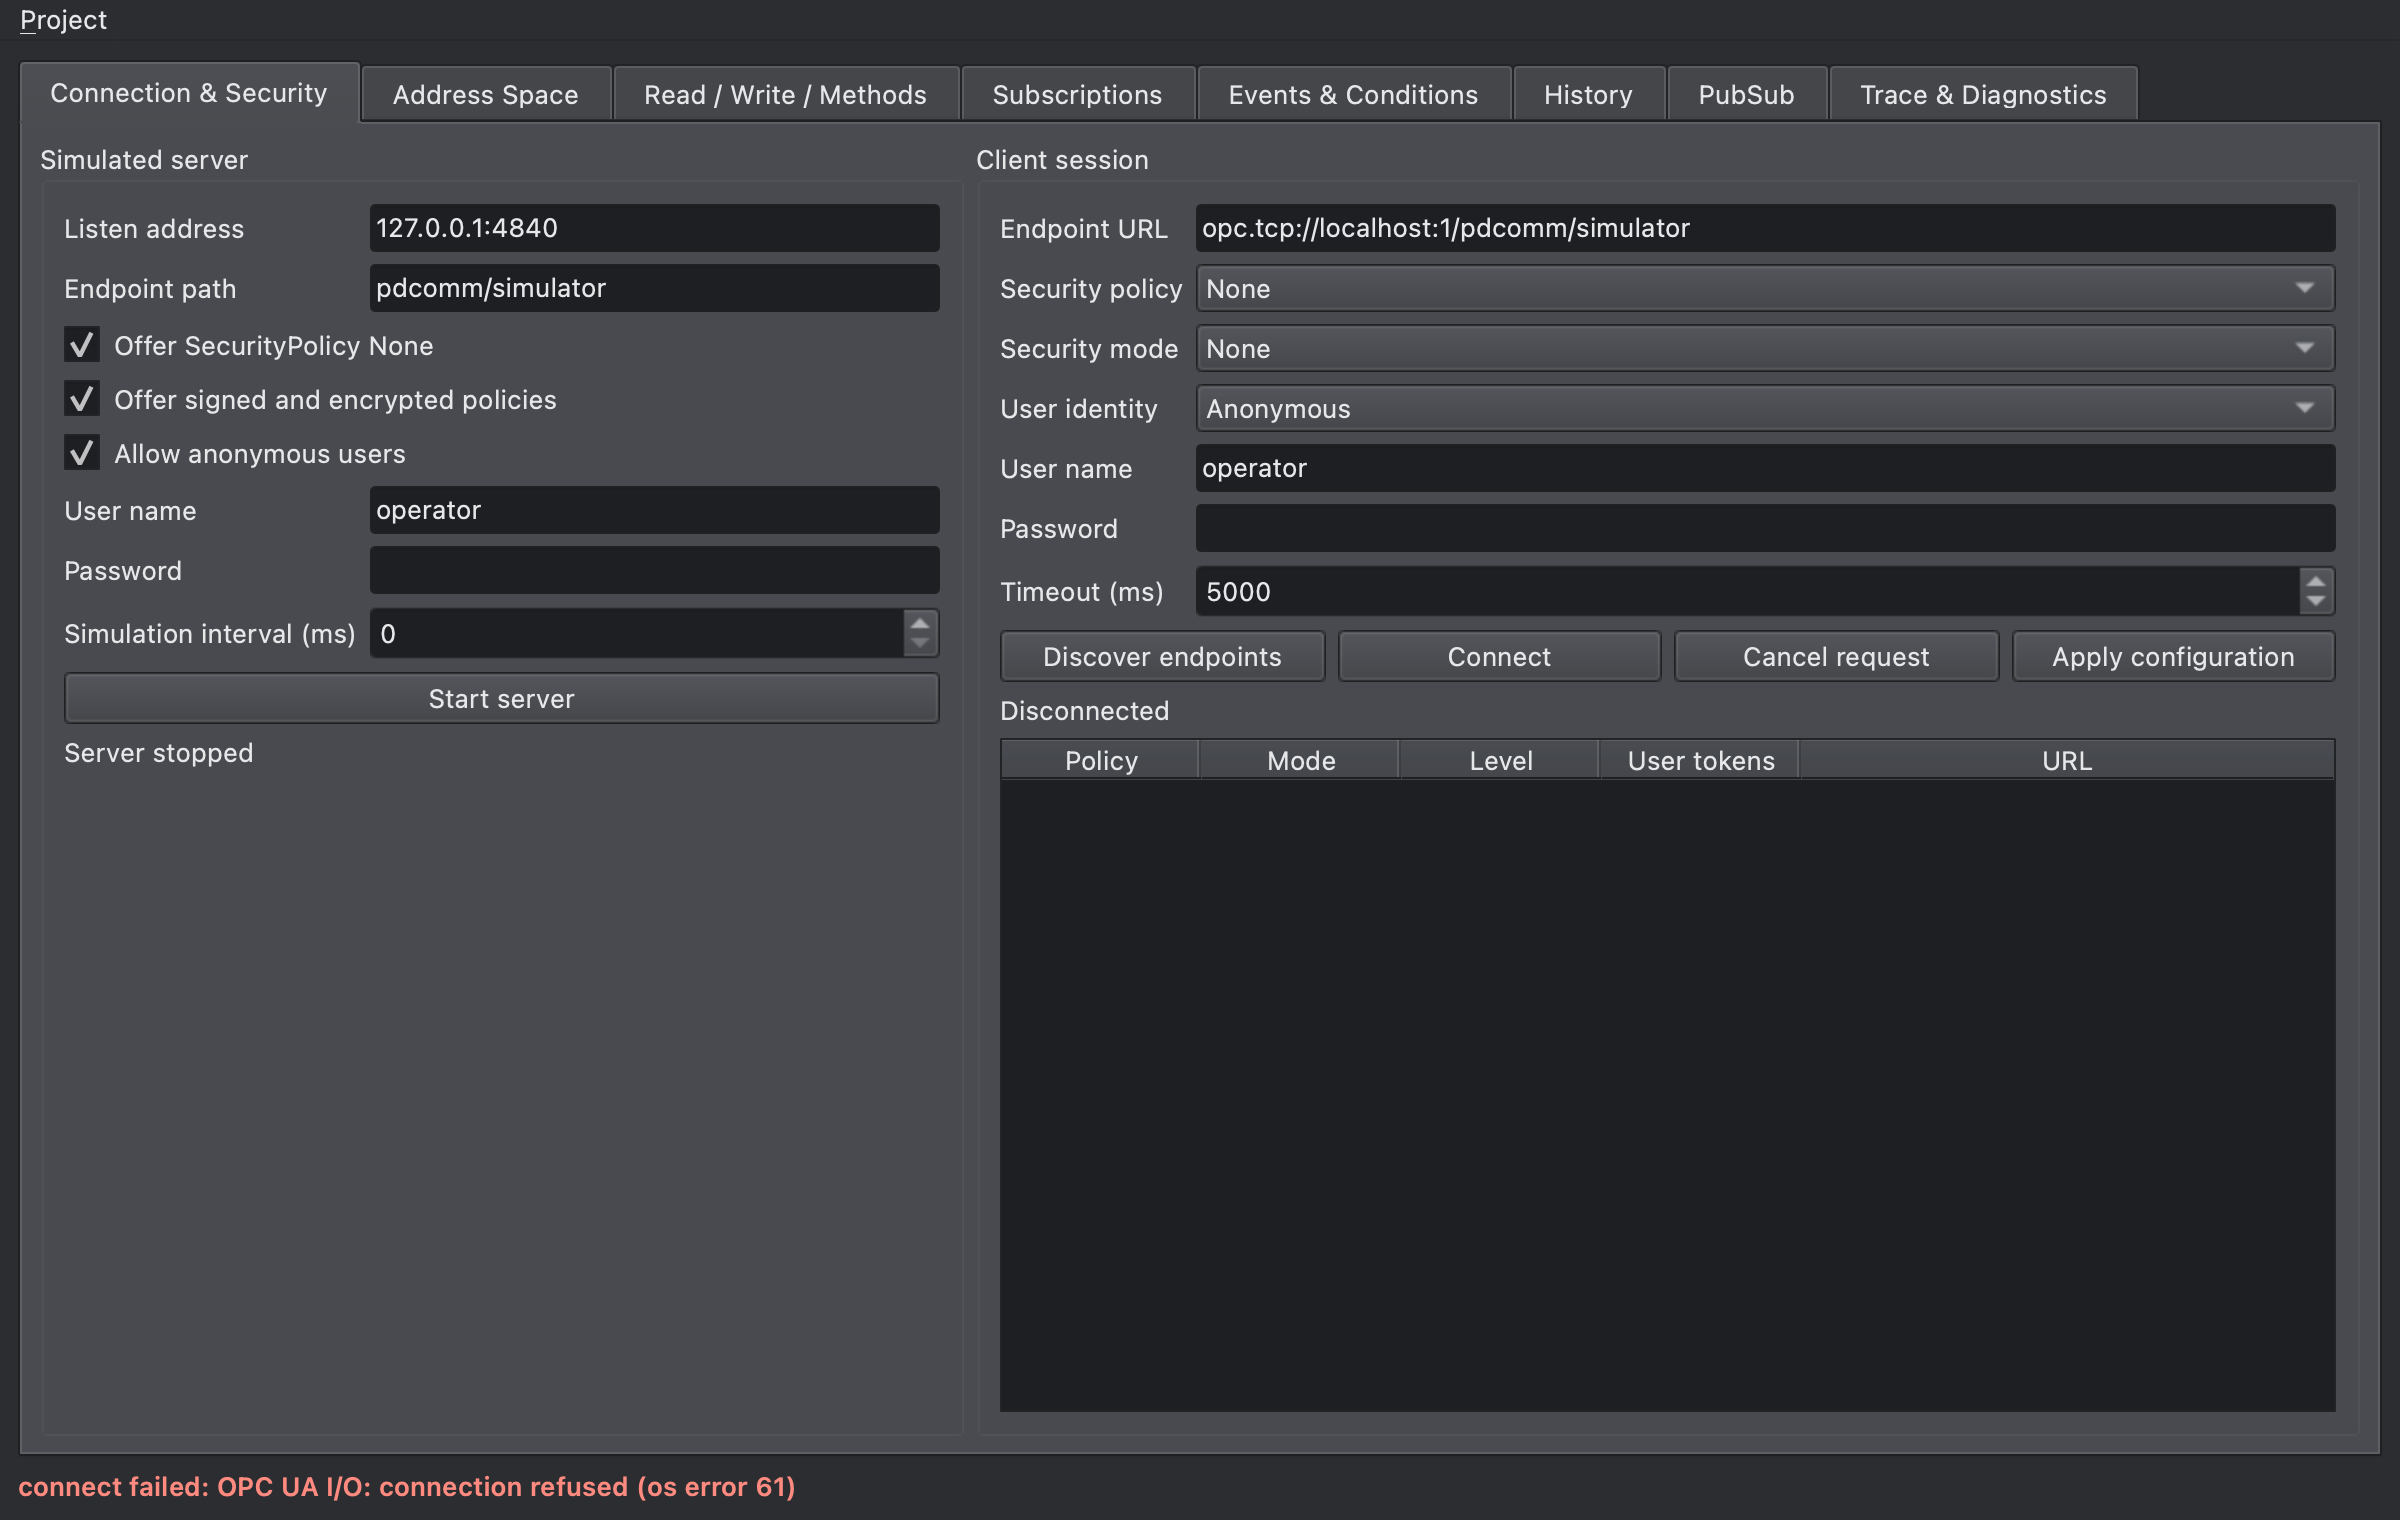Click the Mode column header
The height and width of the screenshot is (1520, 2400).
point(1300,761)
